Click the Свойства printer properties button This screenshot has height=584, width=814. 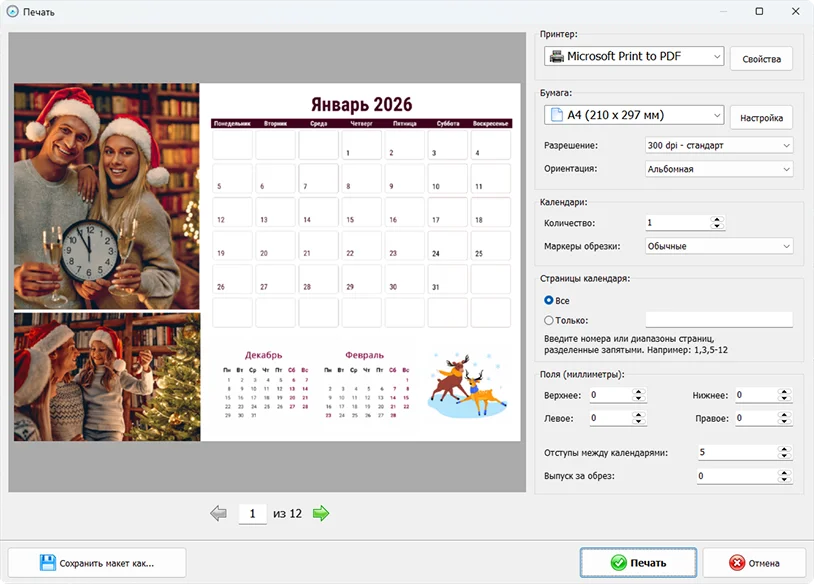pyautogui.click(x=761, y=59)
